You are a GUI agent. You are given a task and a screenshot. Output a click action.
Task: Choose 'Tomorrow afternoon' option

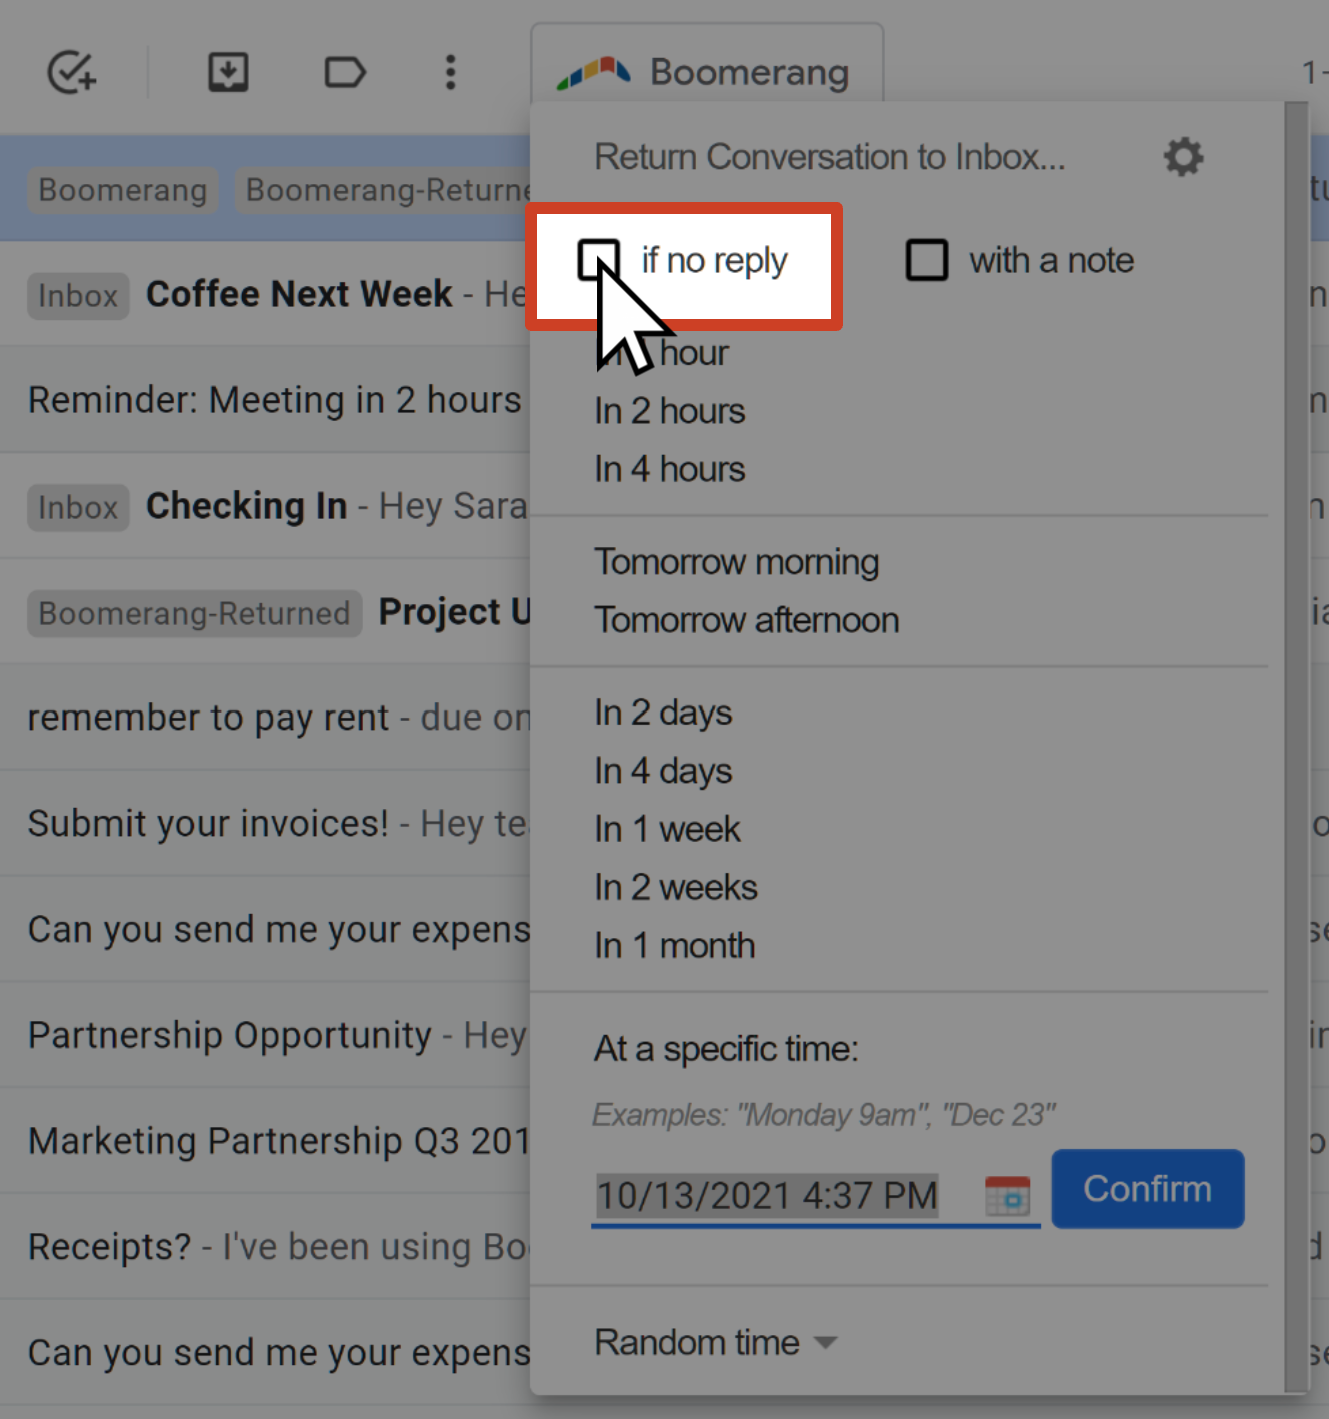[x=746, y=620]
